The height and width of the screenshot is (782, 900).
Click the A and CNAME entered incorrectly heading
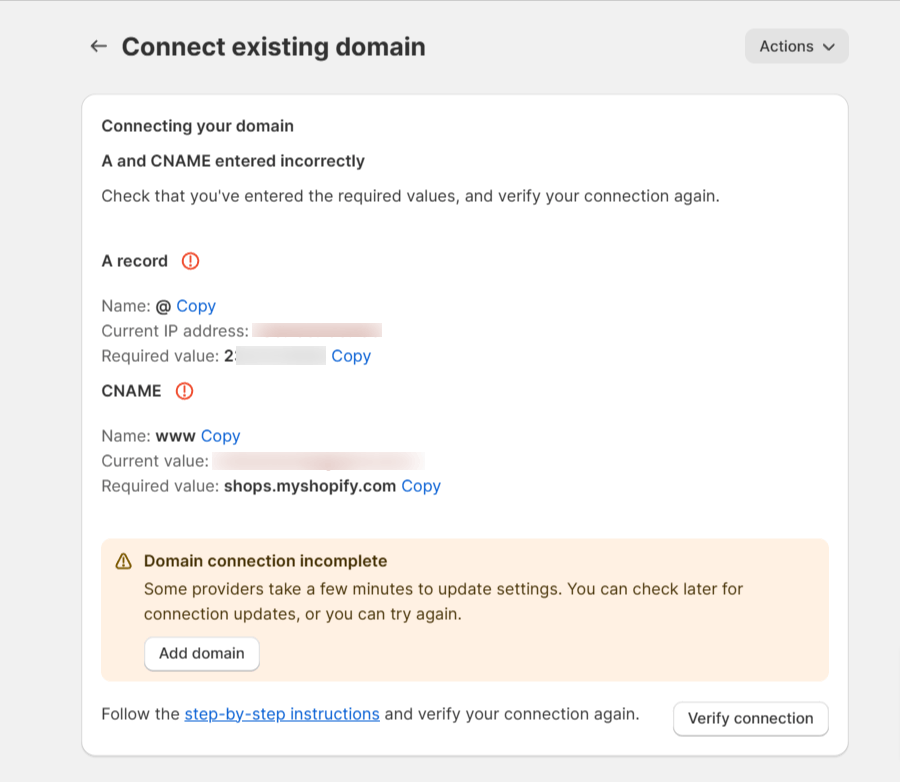[x=233, y=161]
